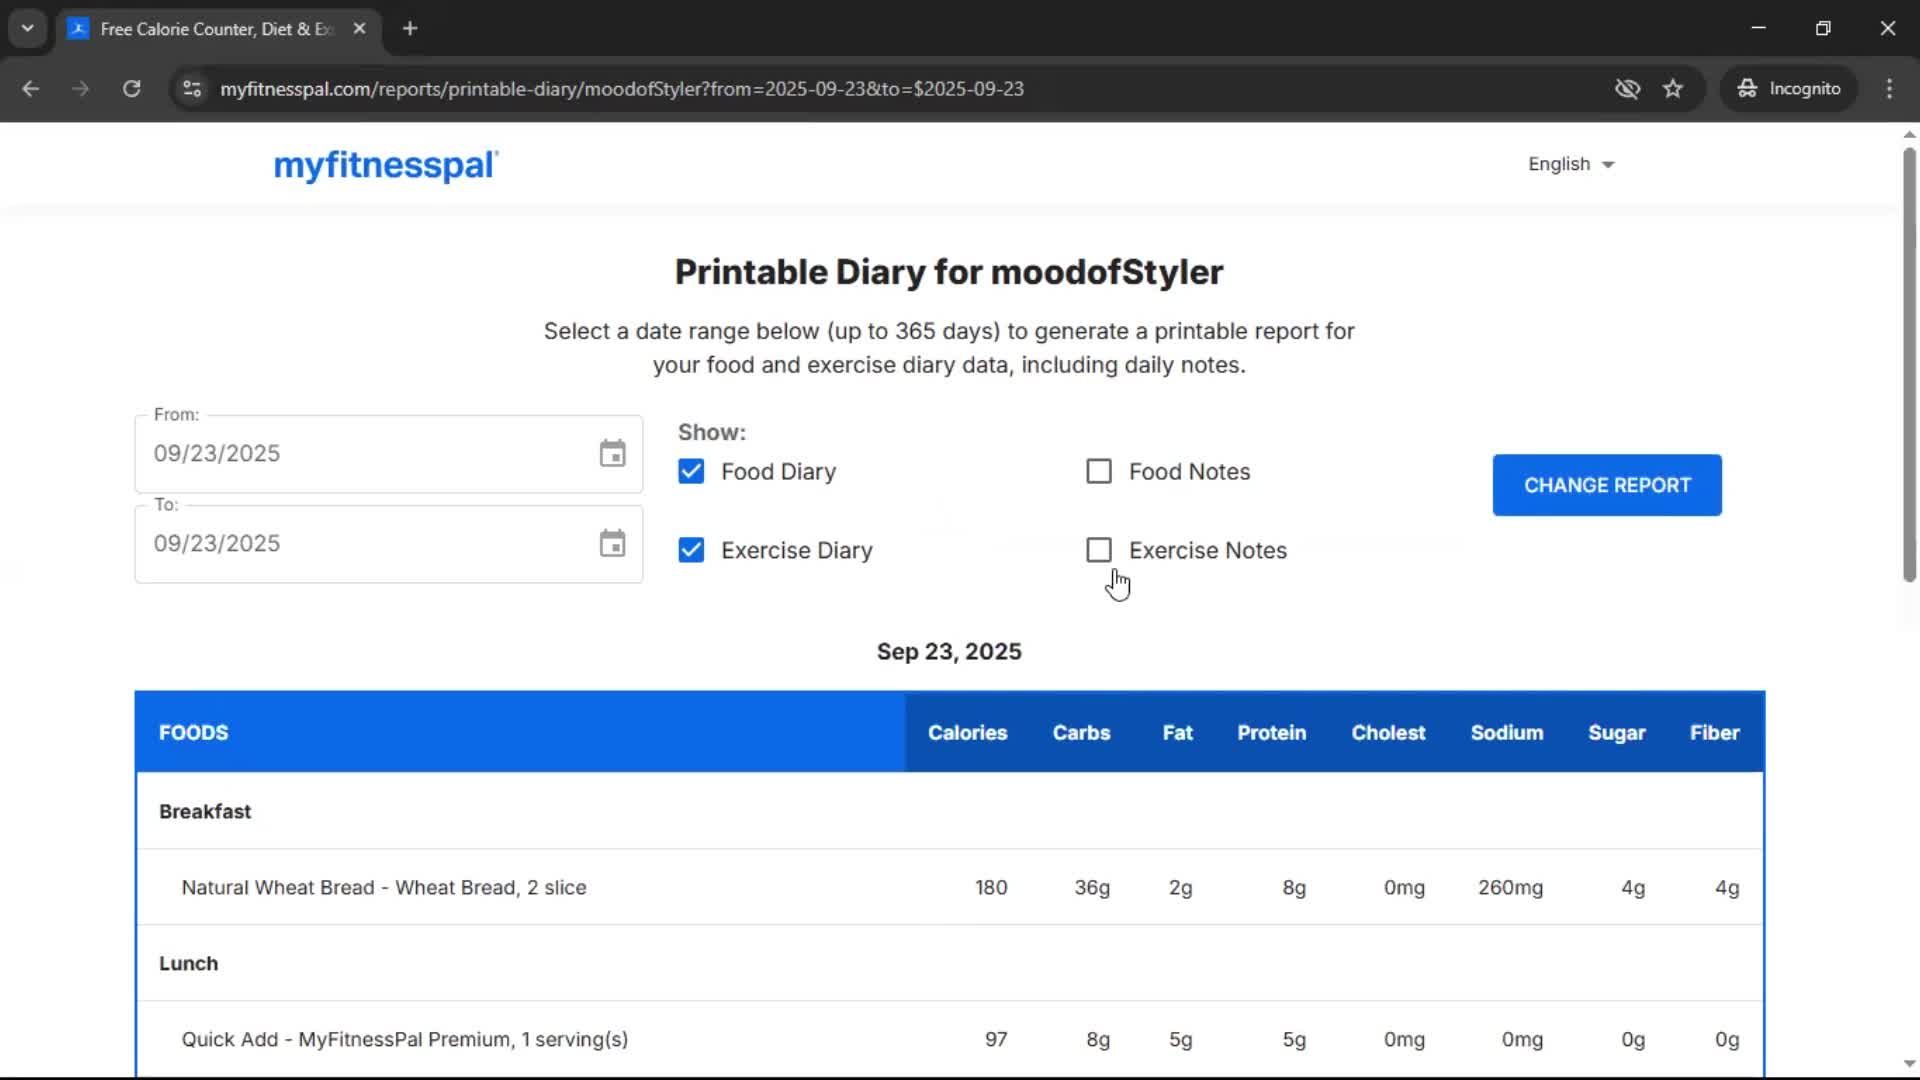Click the third-party cookies blocked eye icon

pyautogui.click(x=1627, y=88)
